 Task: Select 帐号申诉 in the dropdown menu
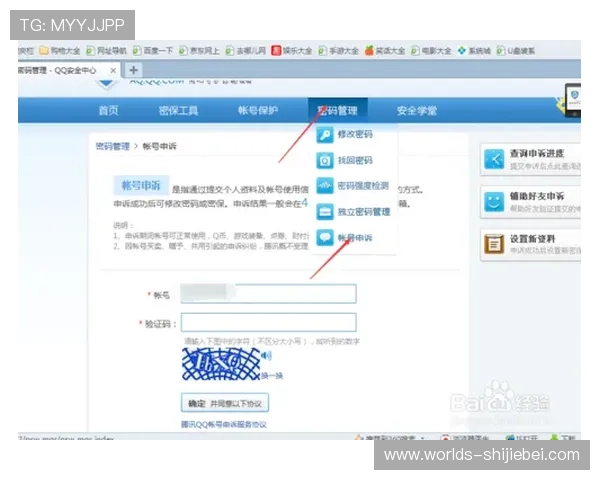[x=355, y=238]
